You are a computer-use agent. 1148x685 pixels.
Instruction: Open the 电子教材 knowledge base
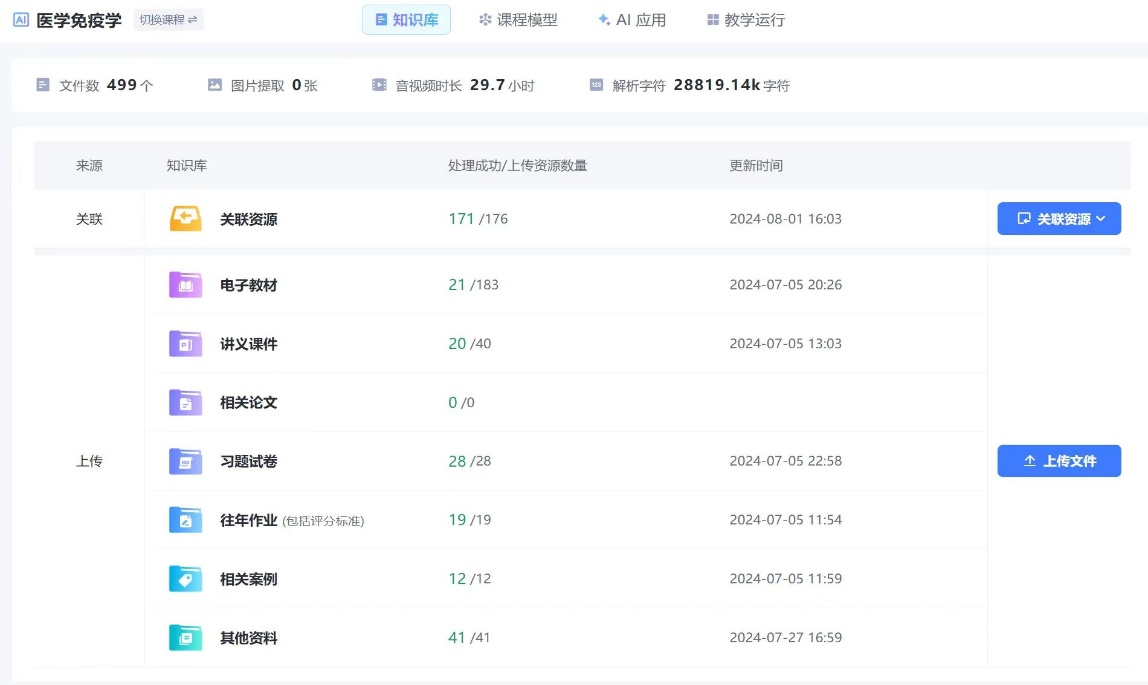(249, 285)
